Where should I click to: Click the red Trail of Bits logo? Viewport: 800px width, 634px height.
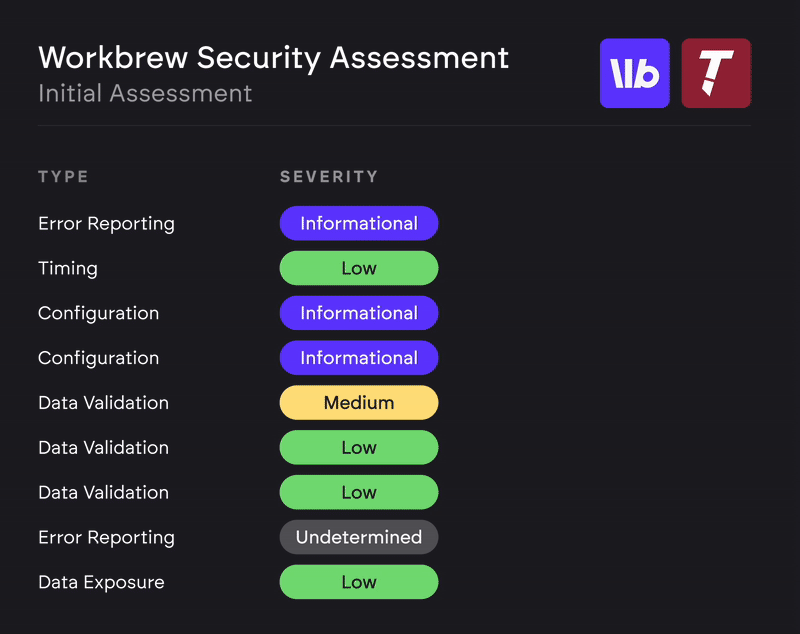(x=716, y=73)
